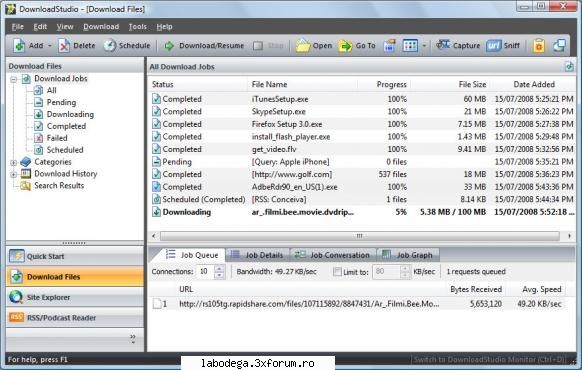Click the Capture toolbar button
582x370 pixels.
(458, 46)
